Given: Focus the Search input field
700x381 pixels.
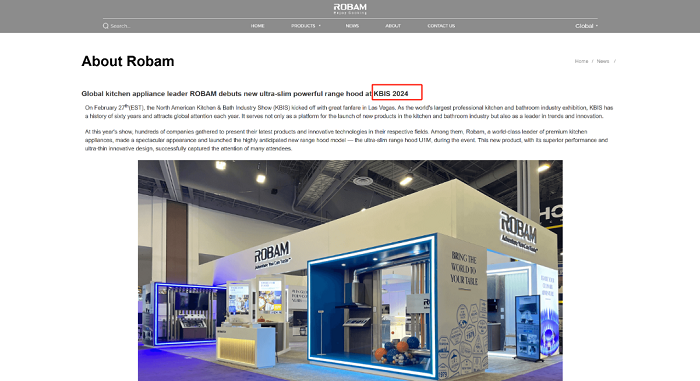Looking at the screenshot, I should 134,26.
